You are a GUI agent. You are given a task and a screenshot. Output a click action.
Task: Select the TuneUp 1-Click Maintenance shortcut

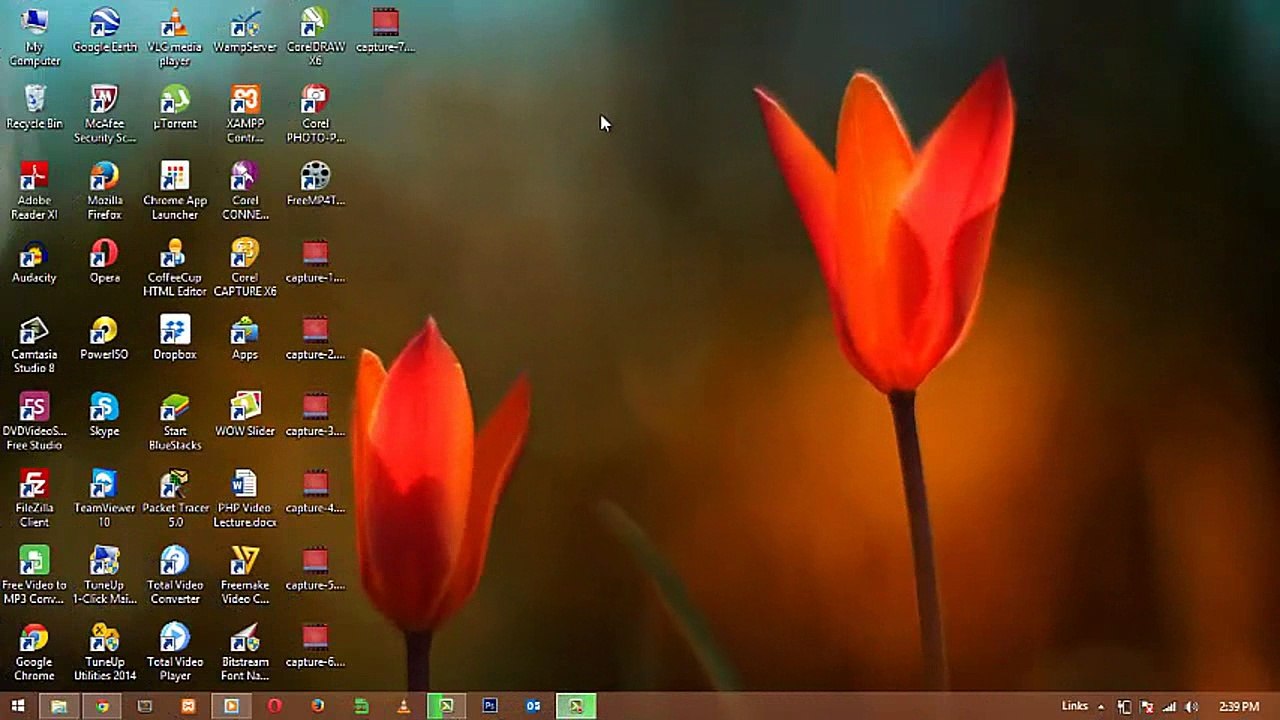click(x=104, y=576)
